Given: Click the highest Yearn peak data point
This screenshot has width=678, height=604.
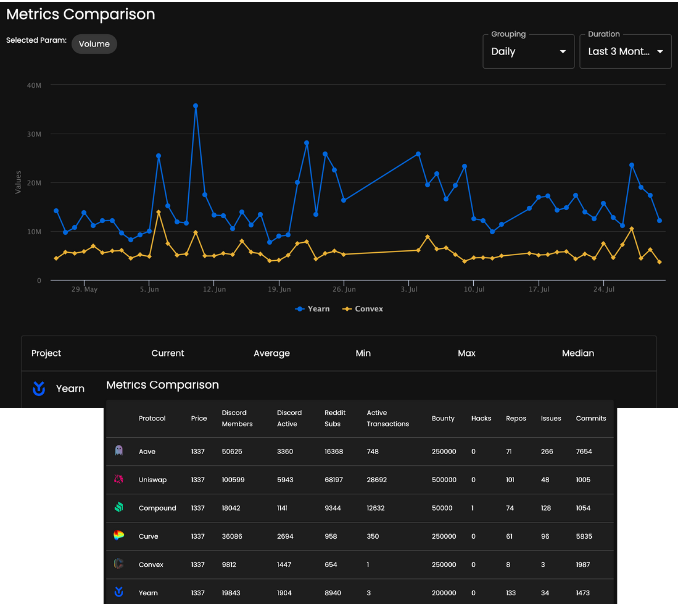Looking at the screenshot, I should click(x=195, y=105).
